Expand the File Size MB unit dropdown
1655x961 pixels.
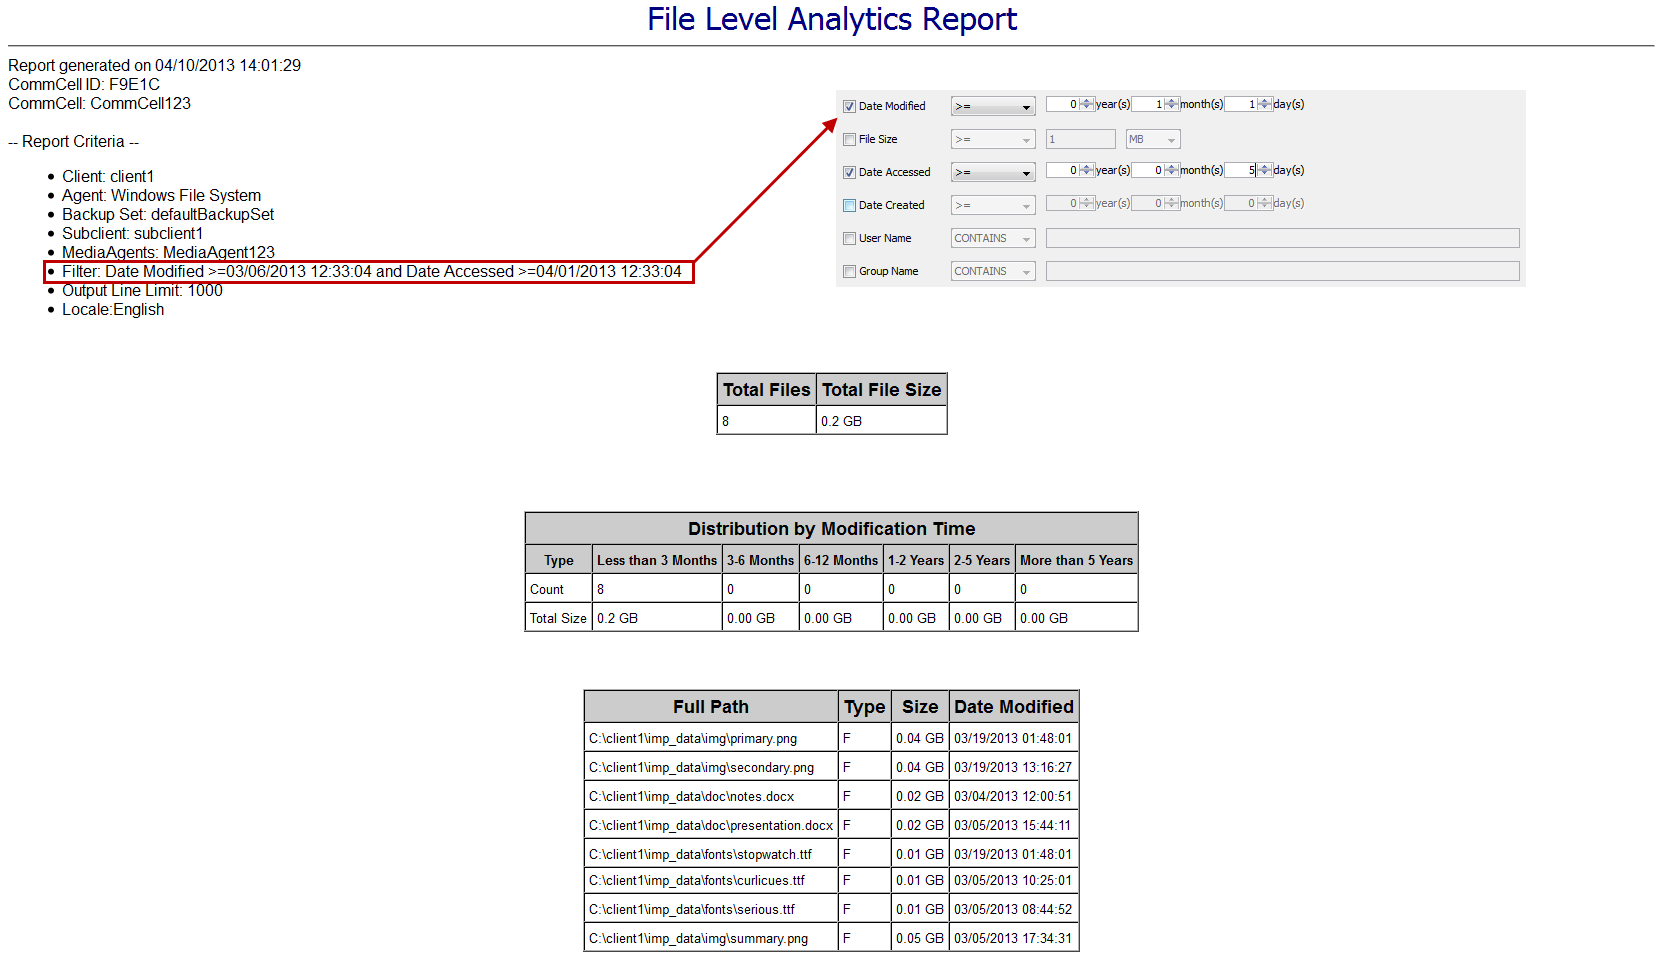tap(1152, 139)
